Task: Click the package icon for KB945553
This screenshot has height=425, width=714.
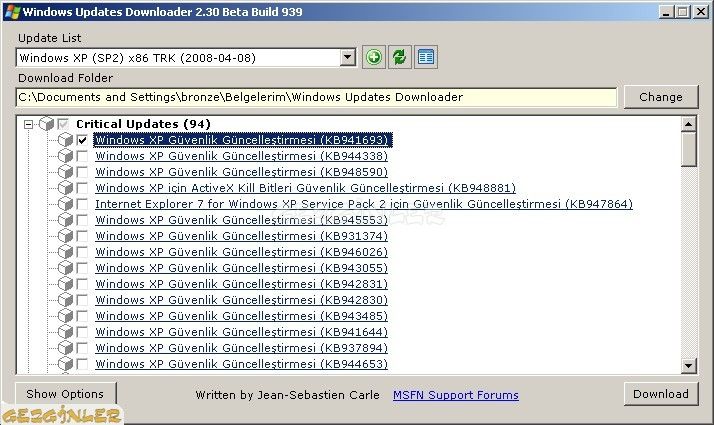Action: (x=66, y=220)
